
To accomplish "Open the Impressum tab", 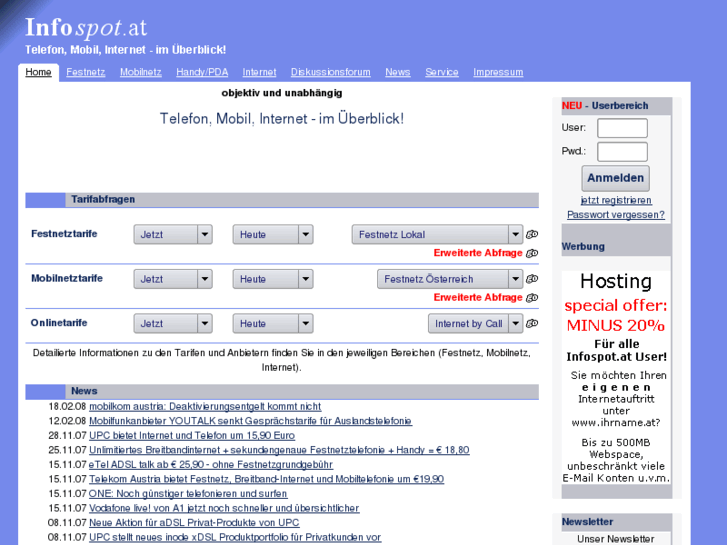I will click(498, 72).
